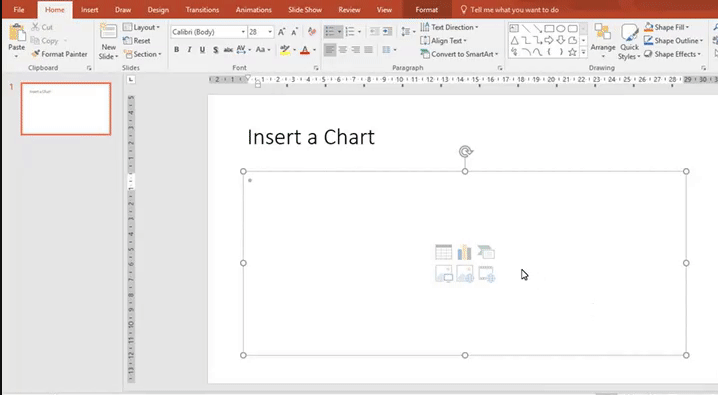Justify the text
The height and width of the screenshot is (395, 718).
click(369, 49)
